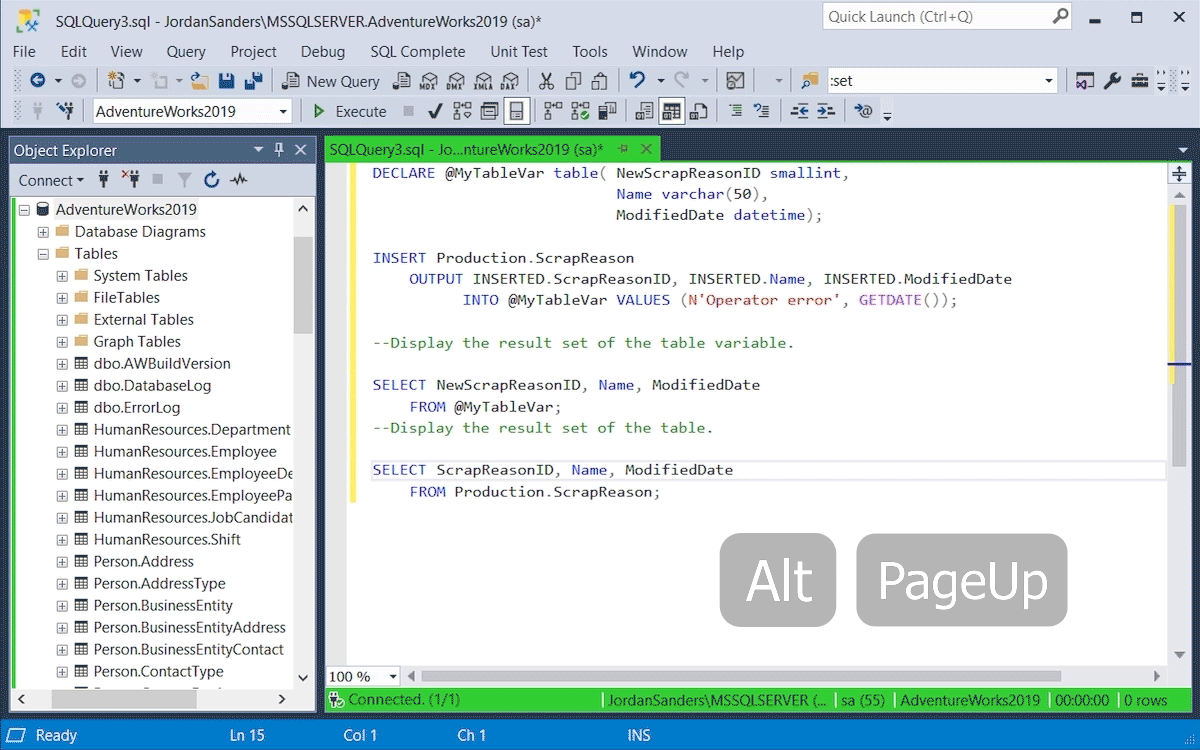This screenshot has width=1200, height=750.
Task: Open the Properties wrench icon
Action: 1112,81
